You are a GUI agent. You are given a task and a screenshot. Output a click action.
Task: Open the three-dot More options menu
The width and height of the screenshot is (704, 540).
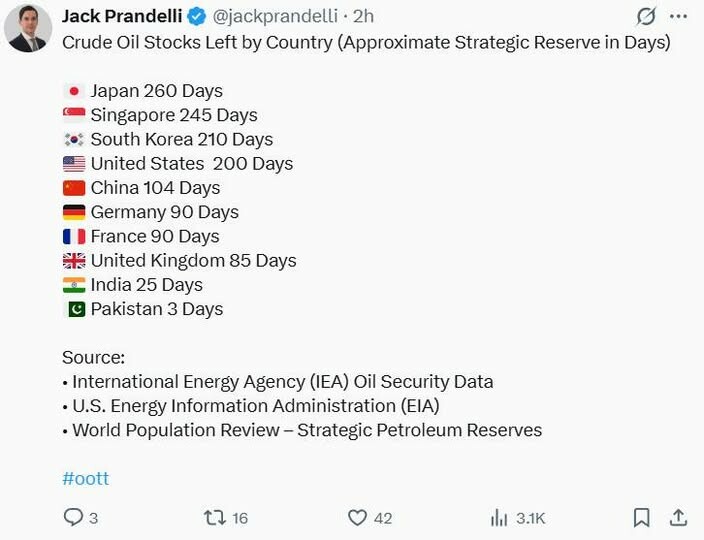click(680, 17)
